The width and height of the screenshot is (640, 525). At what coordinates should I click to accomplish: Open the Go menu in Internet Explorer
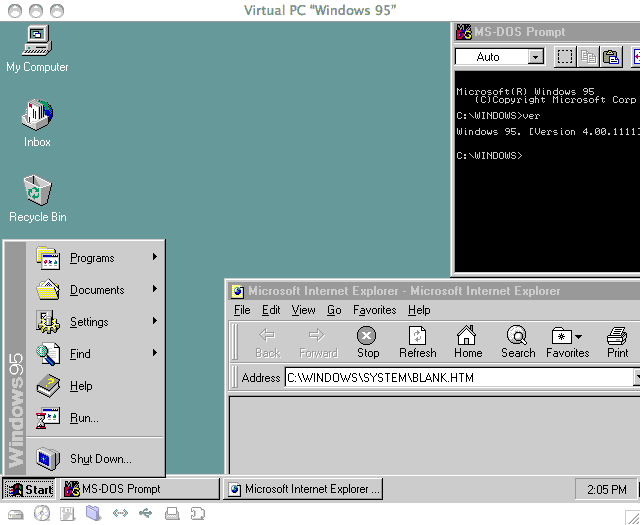(334, 310)
